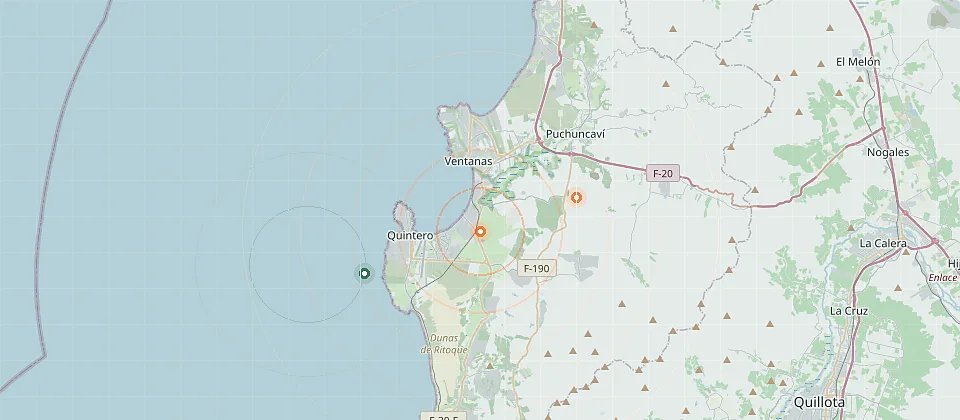Click the orange marker south of Puchuncaví
The image size is (960, 420).
point(576,197)
